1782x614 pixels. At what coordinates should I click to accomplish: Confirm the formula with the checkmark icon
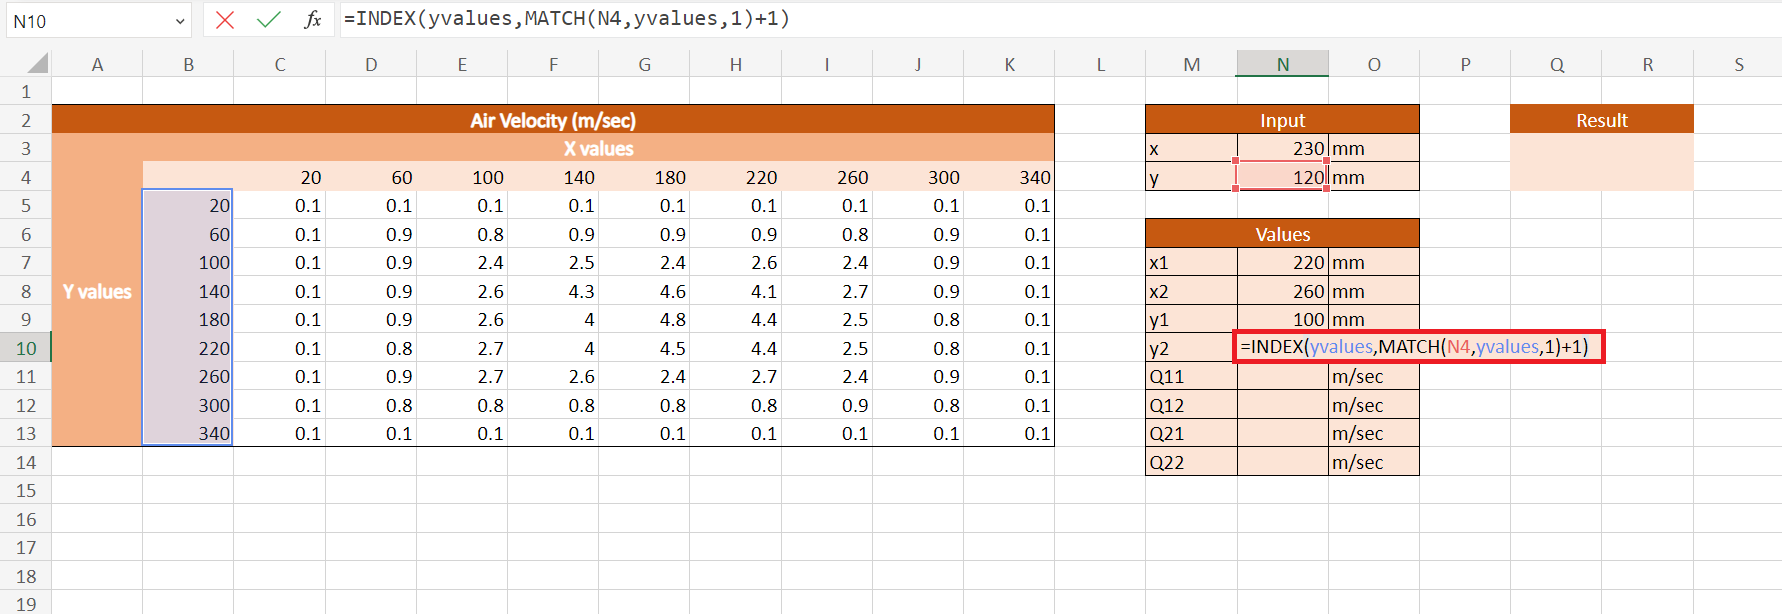[268, 20]
